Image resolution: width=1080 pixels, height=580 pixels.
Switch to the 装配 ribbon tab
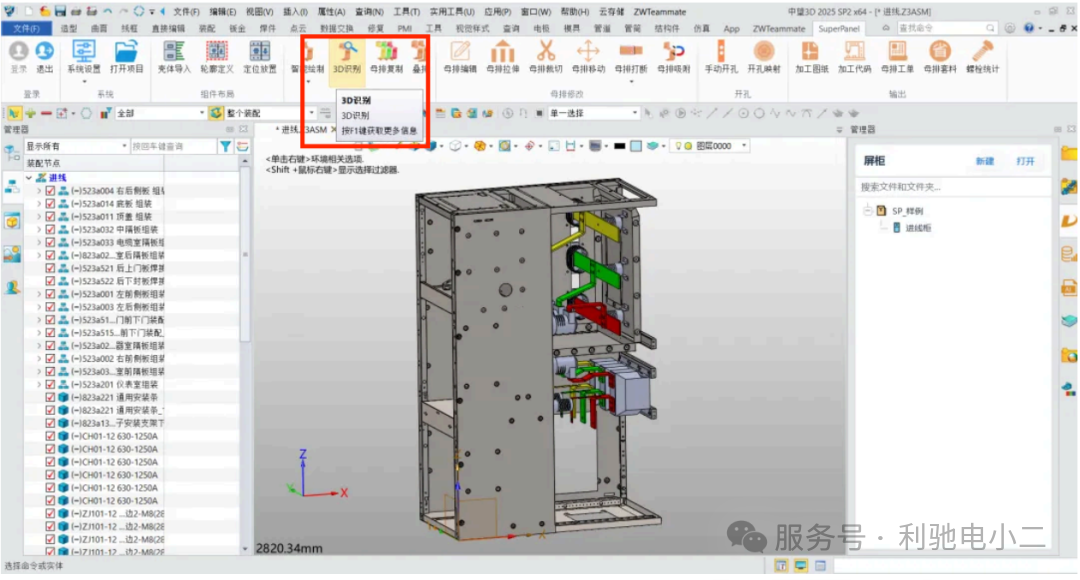pos(207,28)
